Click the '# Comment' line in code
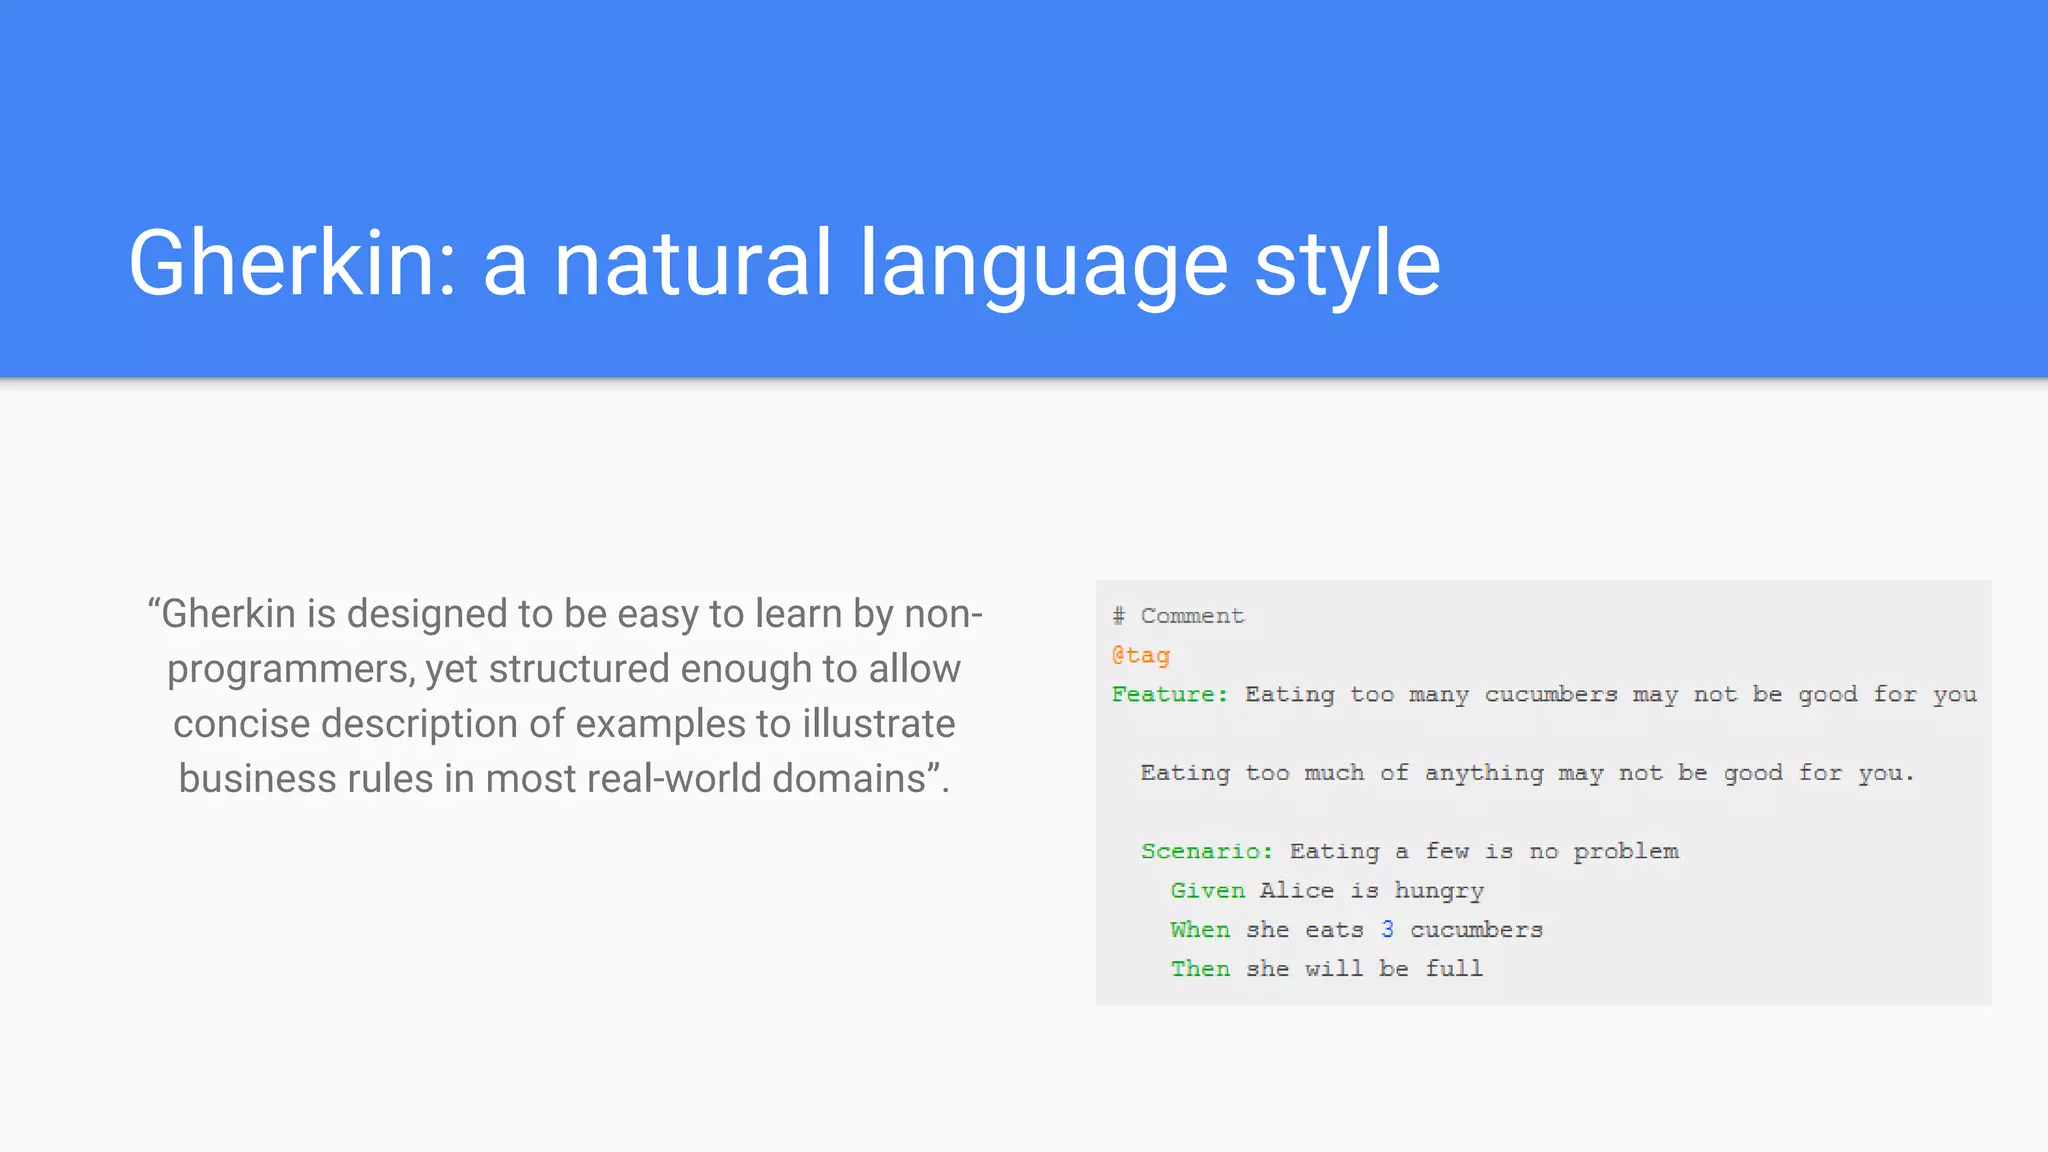2048x1152 pixels. coord(1178,616)
